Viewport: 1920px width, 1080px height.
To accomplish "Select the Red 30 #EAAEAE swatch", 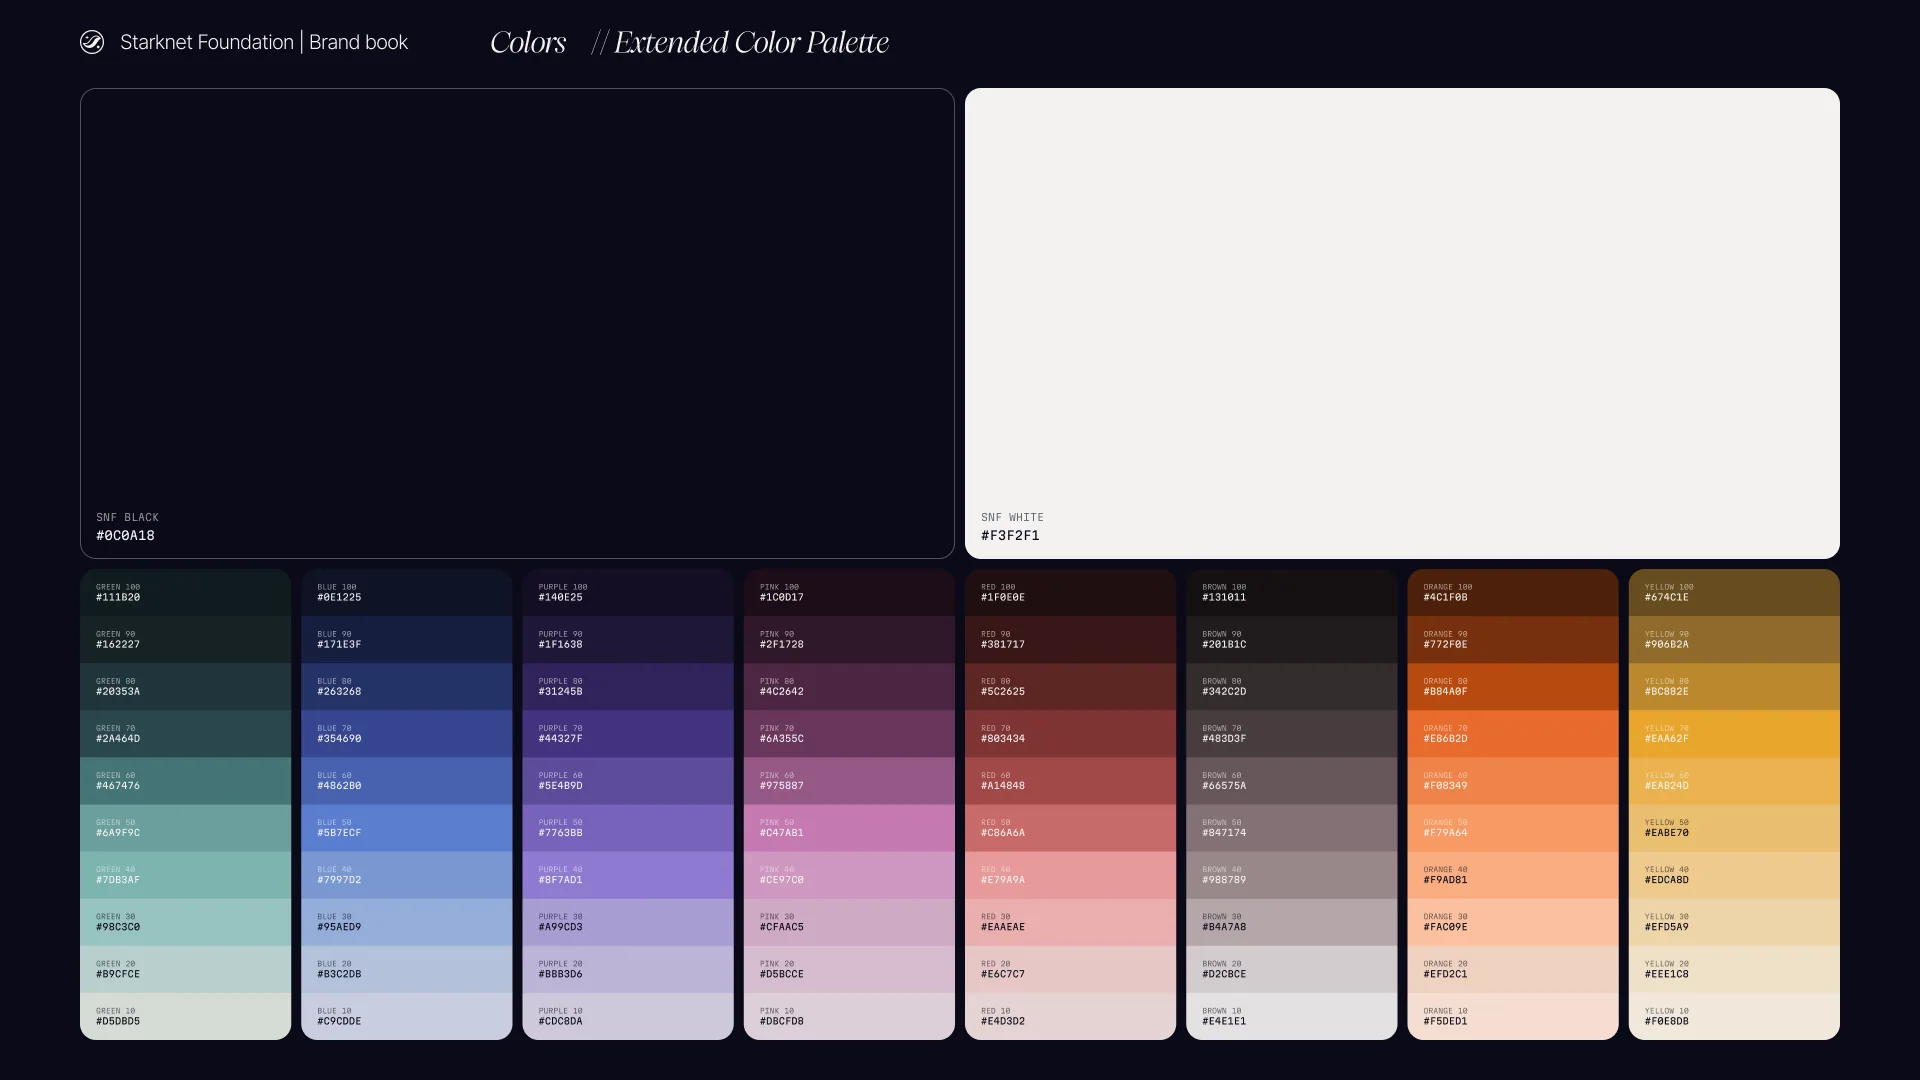I will [1070, 922].
